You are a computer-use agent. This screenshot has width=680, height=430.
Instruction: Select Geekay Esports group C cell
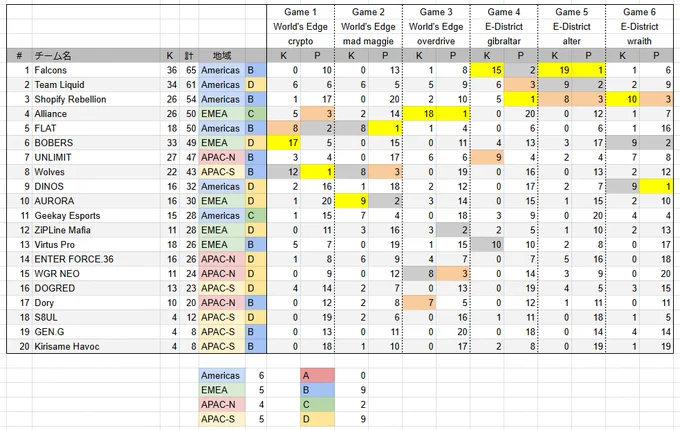coord(256,215)
